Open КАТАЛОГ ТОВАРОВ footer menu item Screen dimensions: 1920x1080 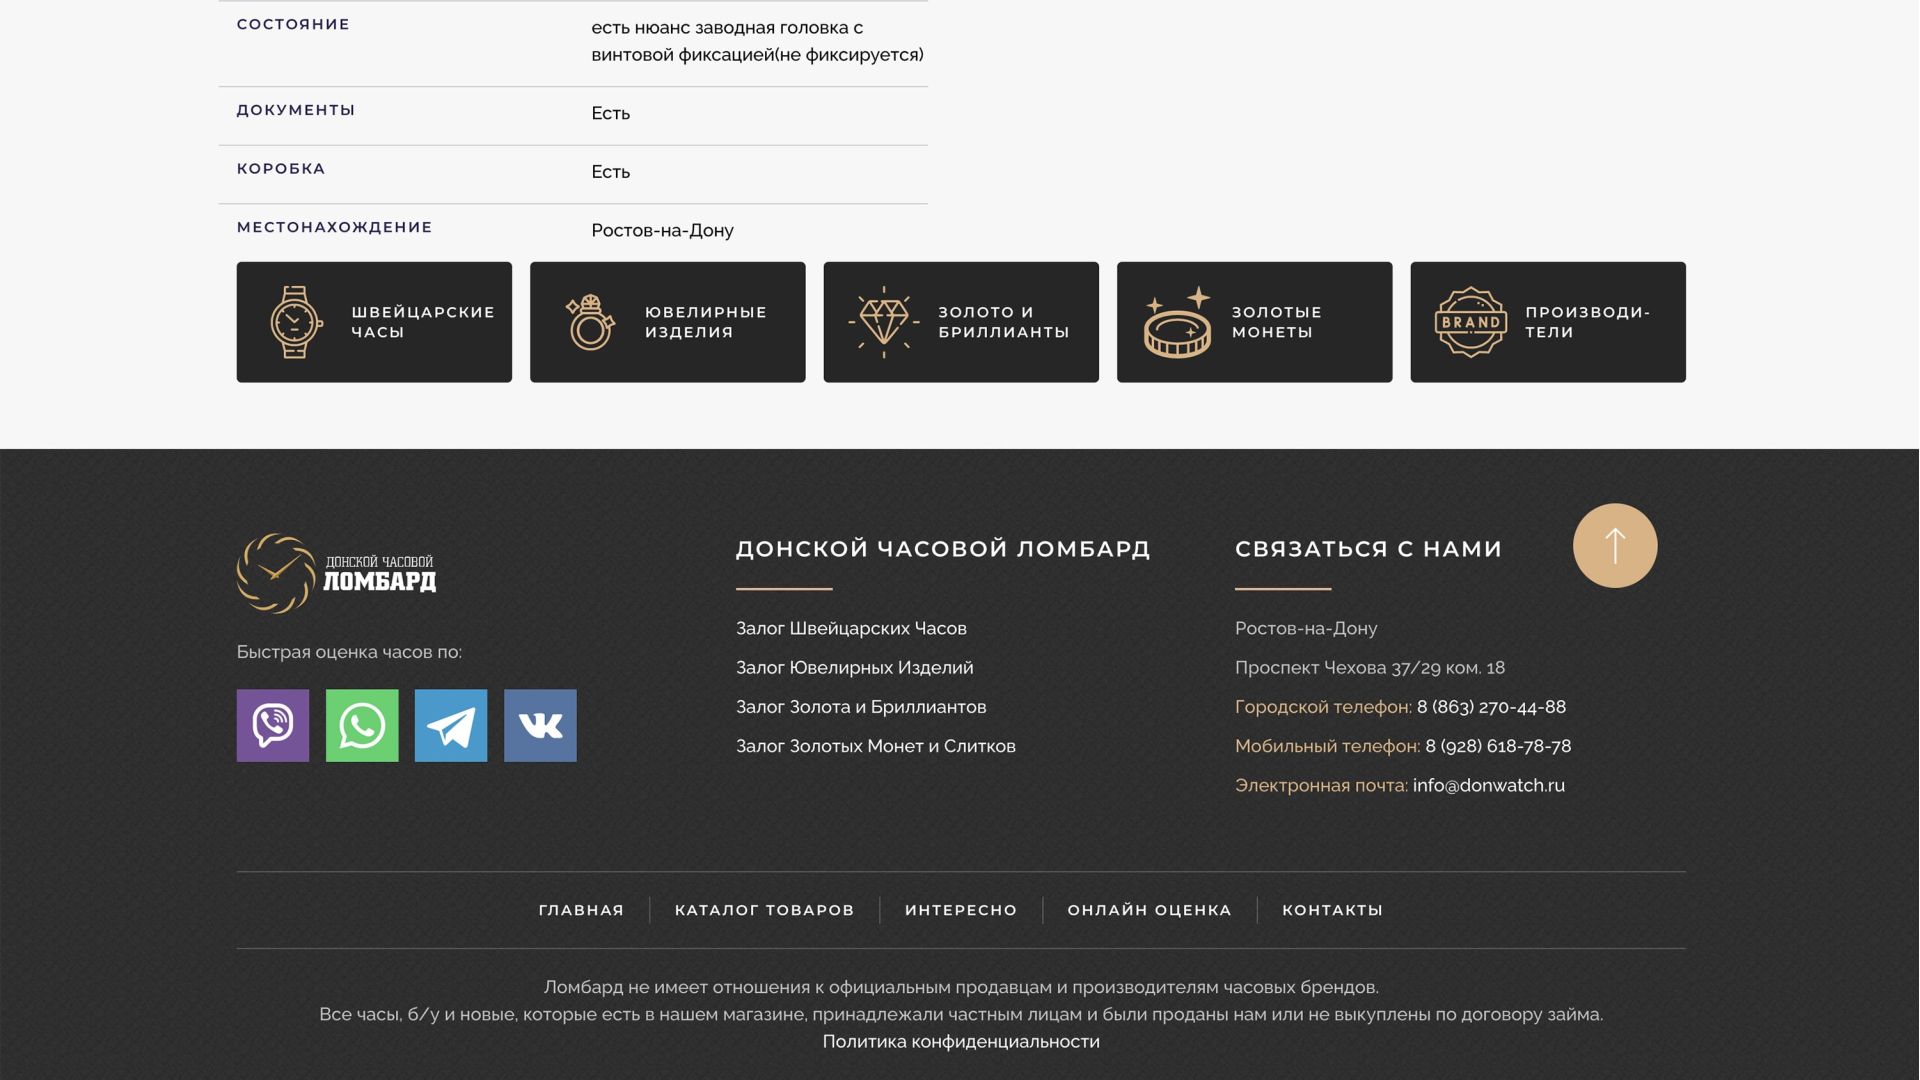coord(764,910)
